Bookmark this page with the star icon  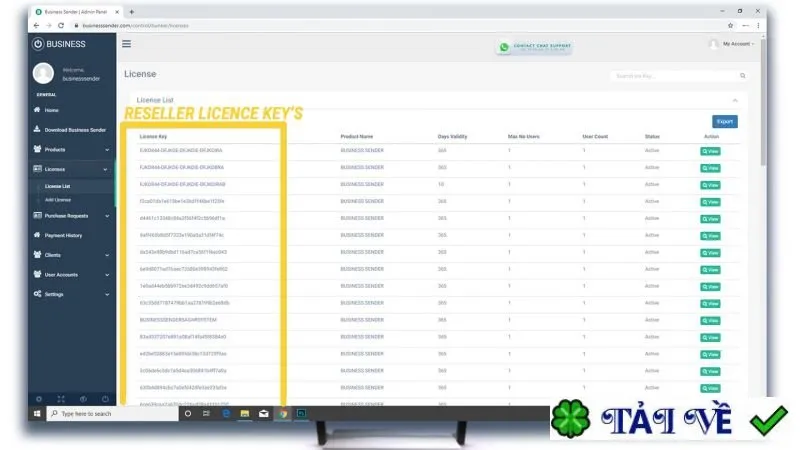click(730, 25)
